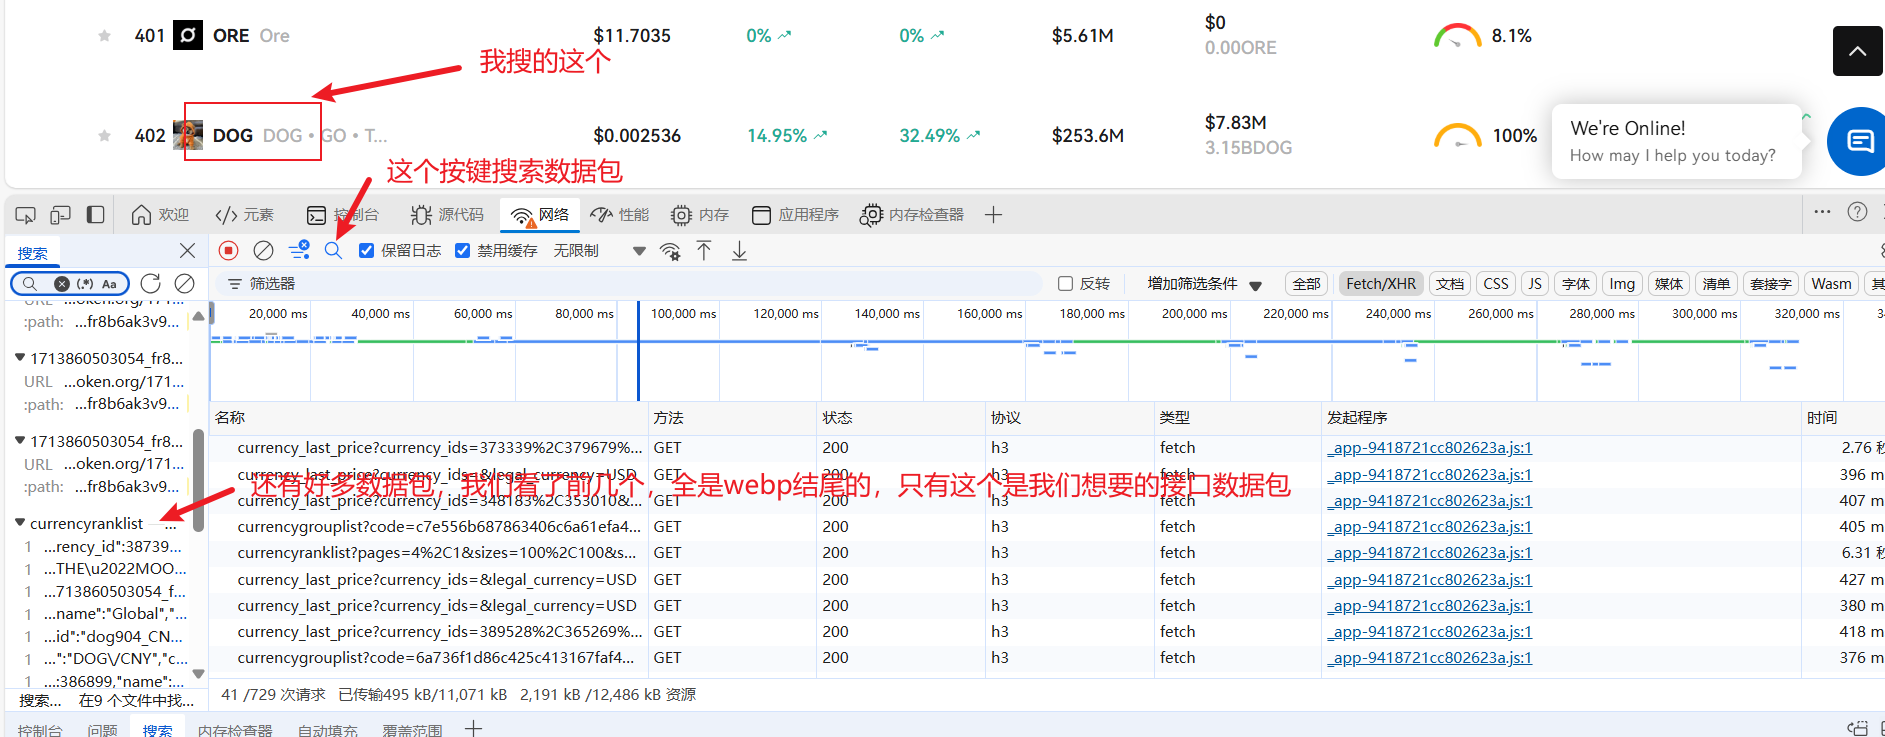Clear the search input text

point(62,284)
